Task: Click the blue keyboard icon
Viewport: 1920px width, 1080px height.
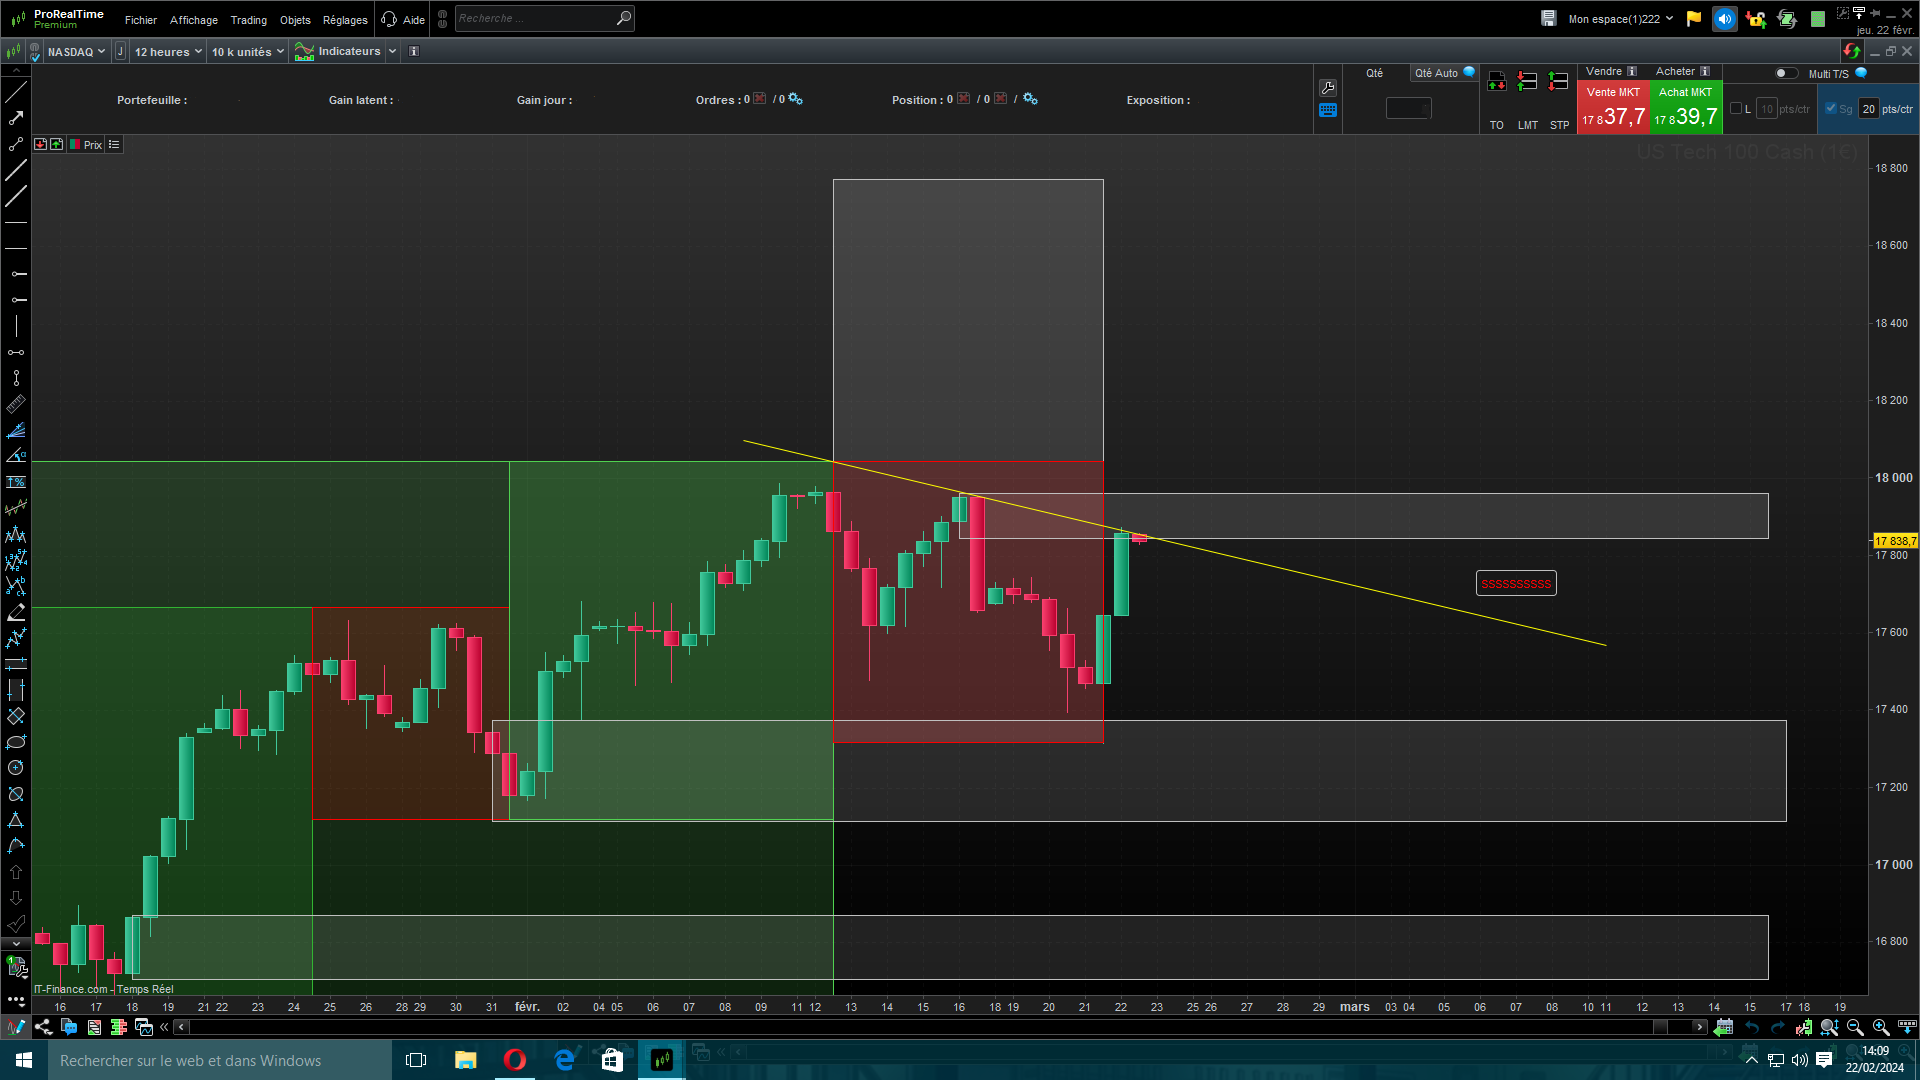Action: coord(1328,111)
